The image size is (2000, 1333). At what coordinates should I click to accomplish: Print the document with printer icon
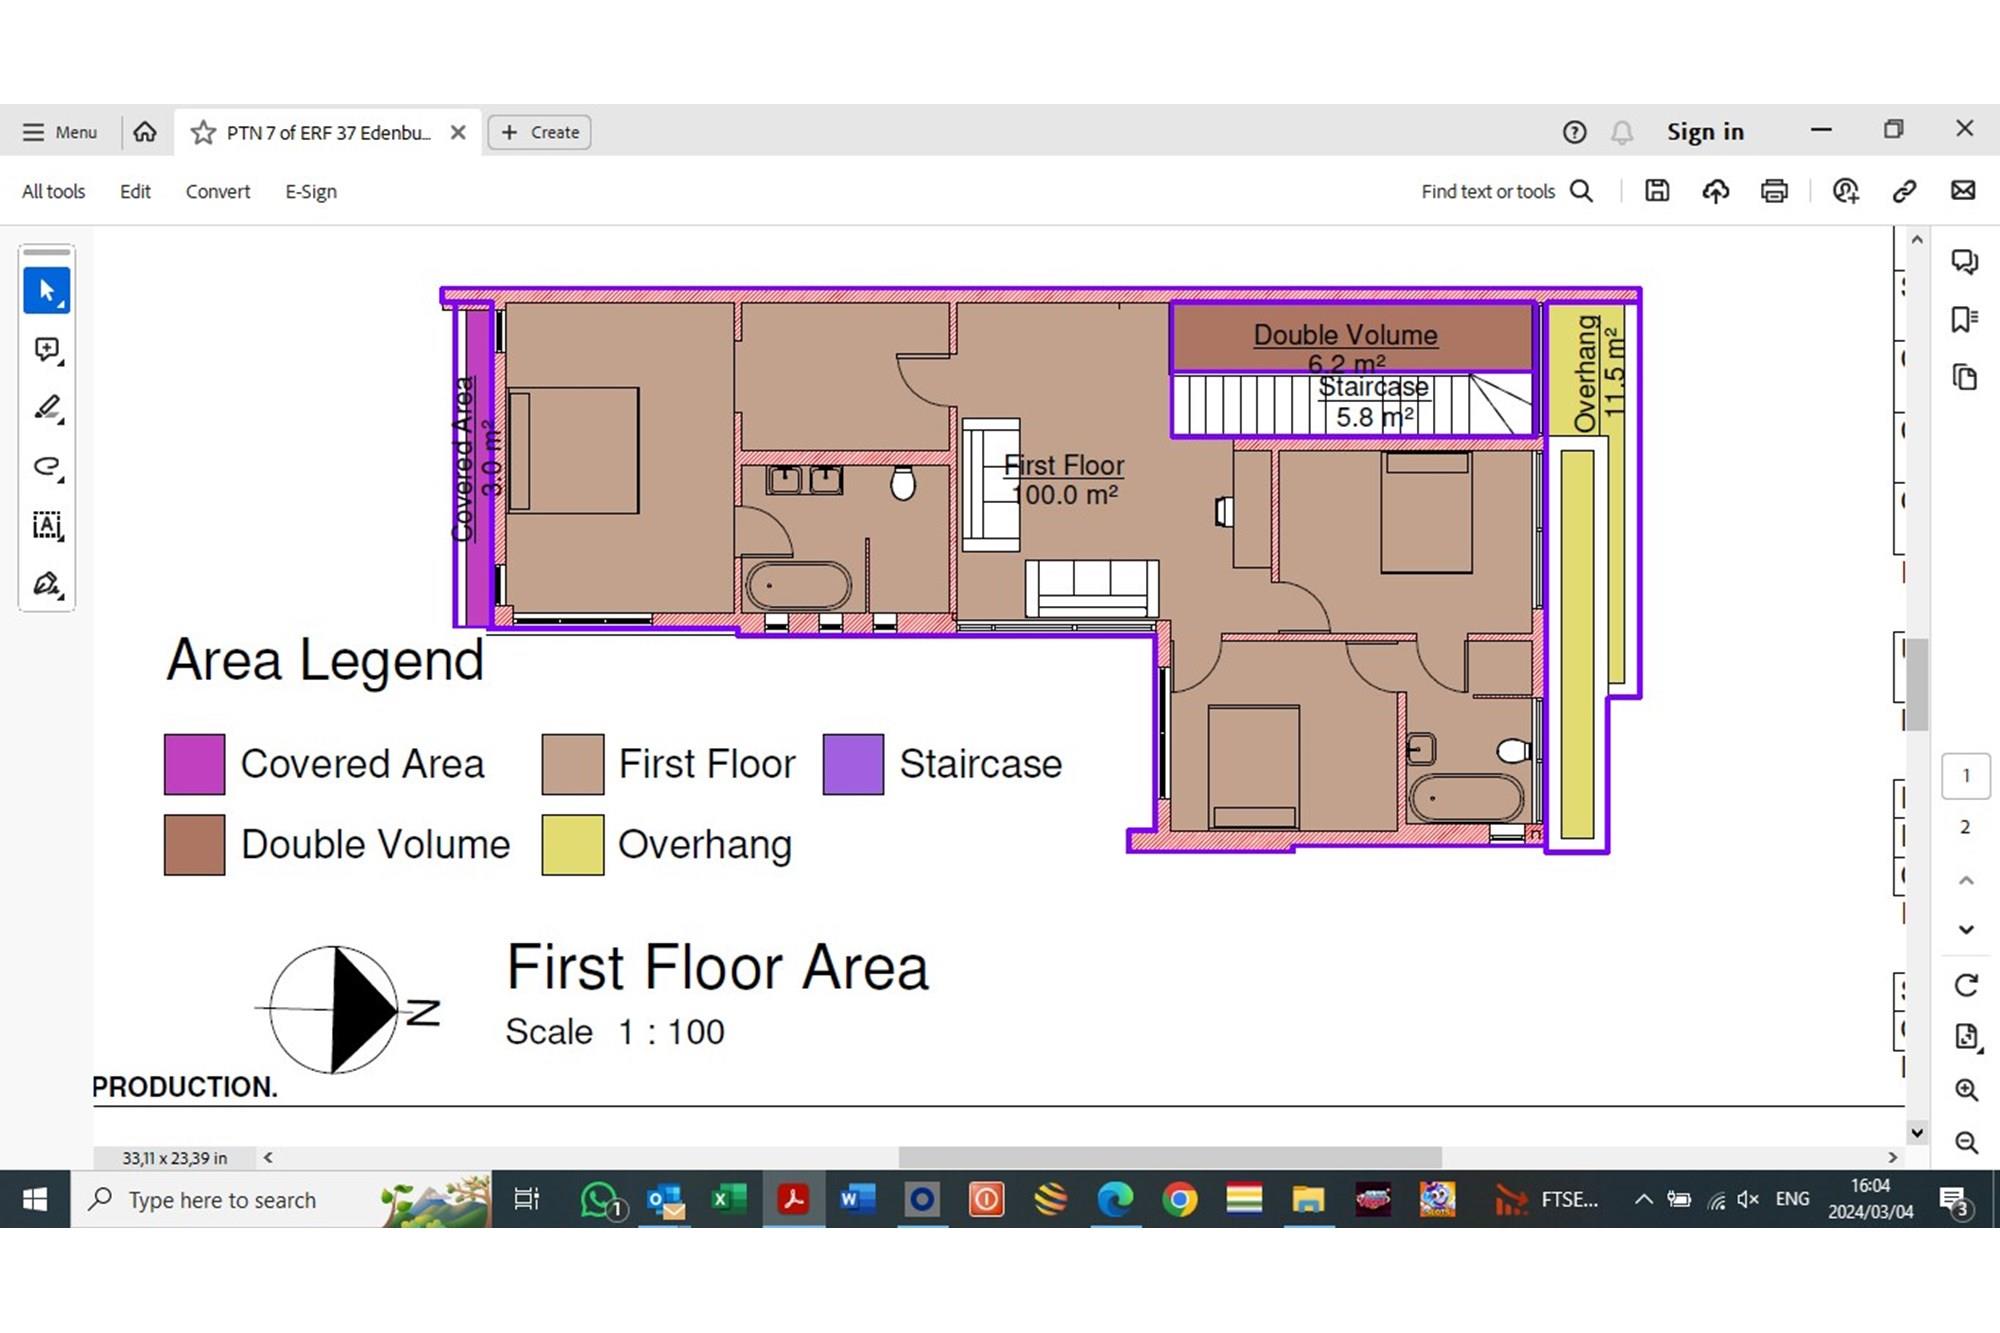(x=1774, y=191)
